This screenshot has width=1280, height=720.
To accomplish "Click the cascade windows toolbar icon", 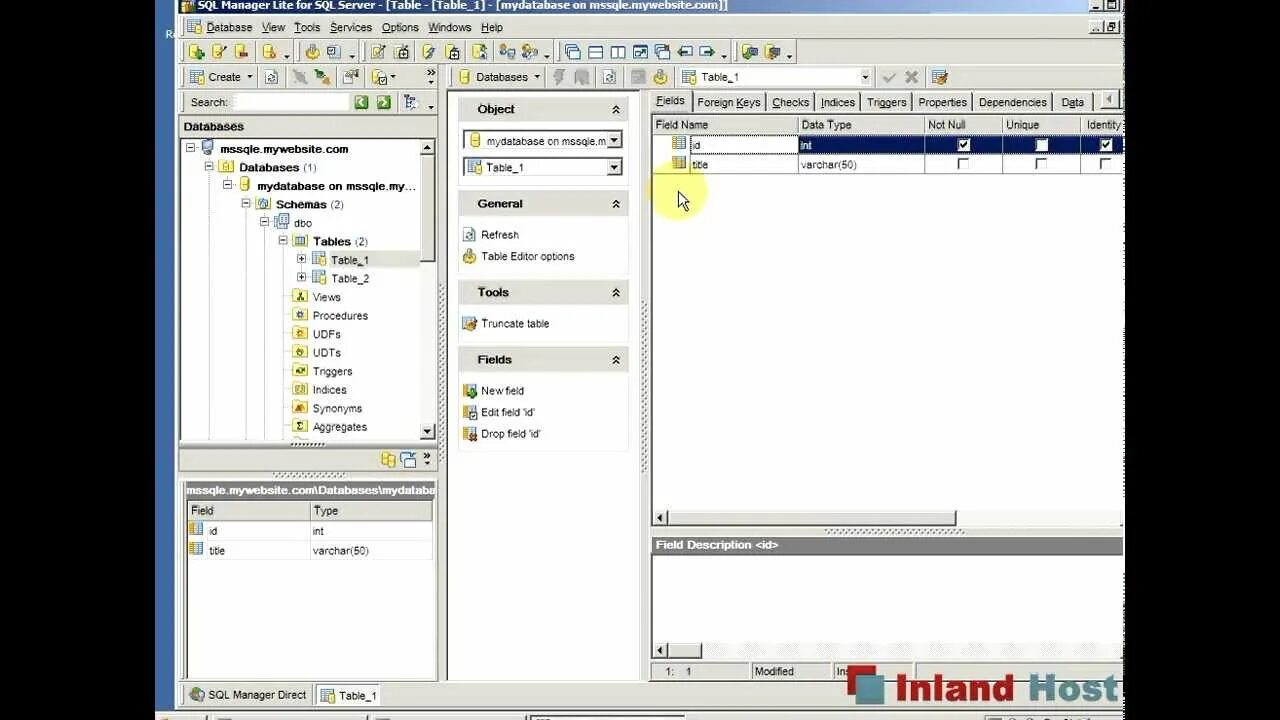I will pos(572,52).
